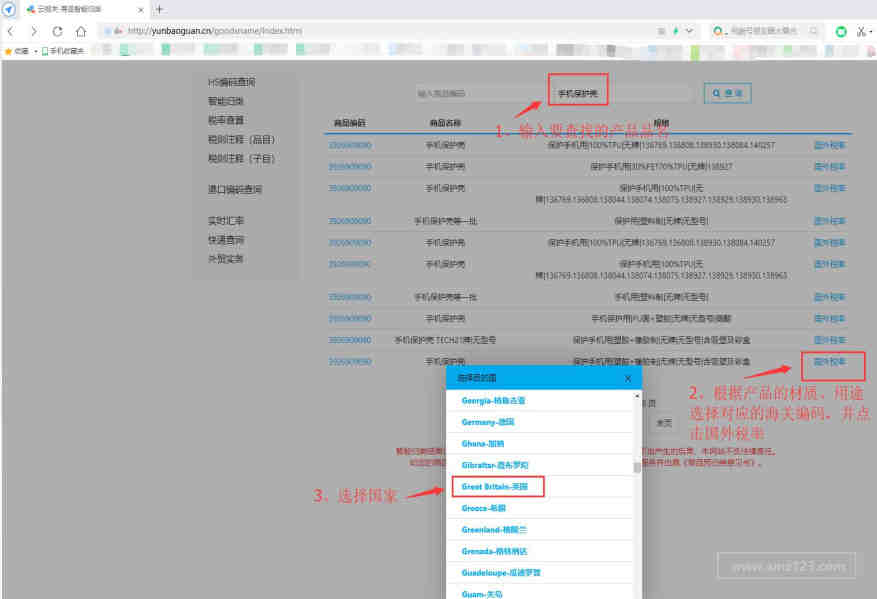This screenshot has width=877, height=599.
Task: Close the current browser tab
Action: [141, 10]
